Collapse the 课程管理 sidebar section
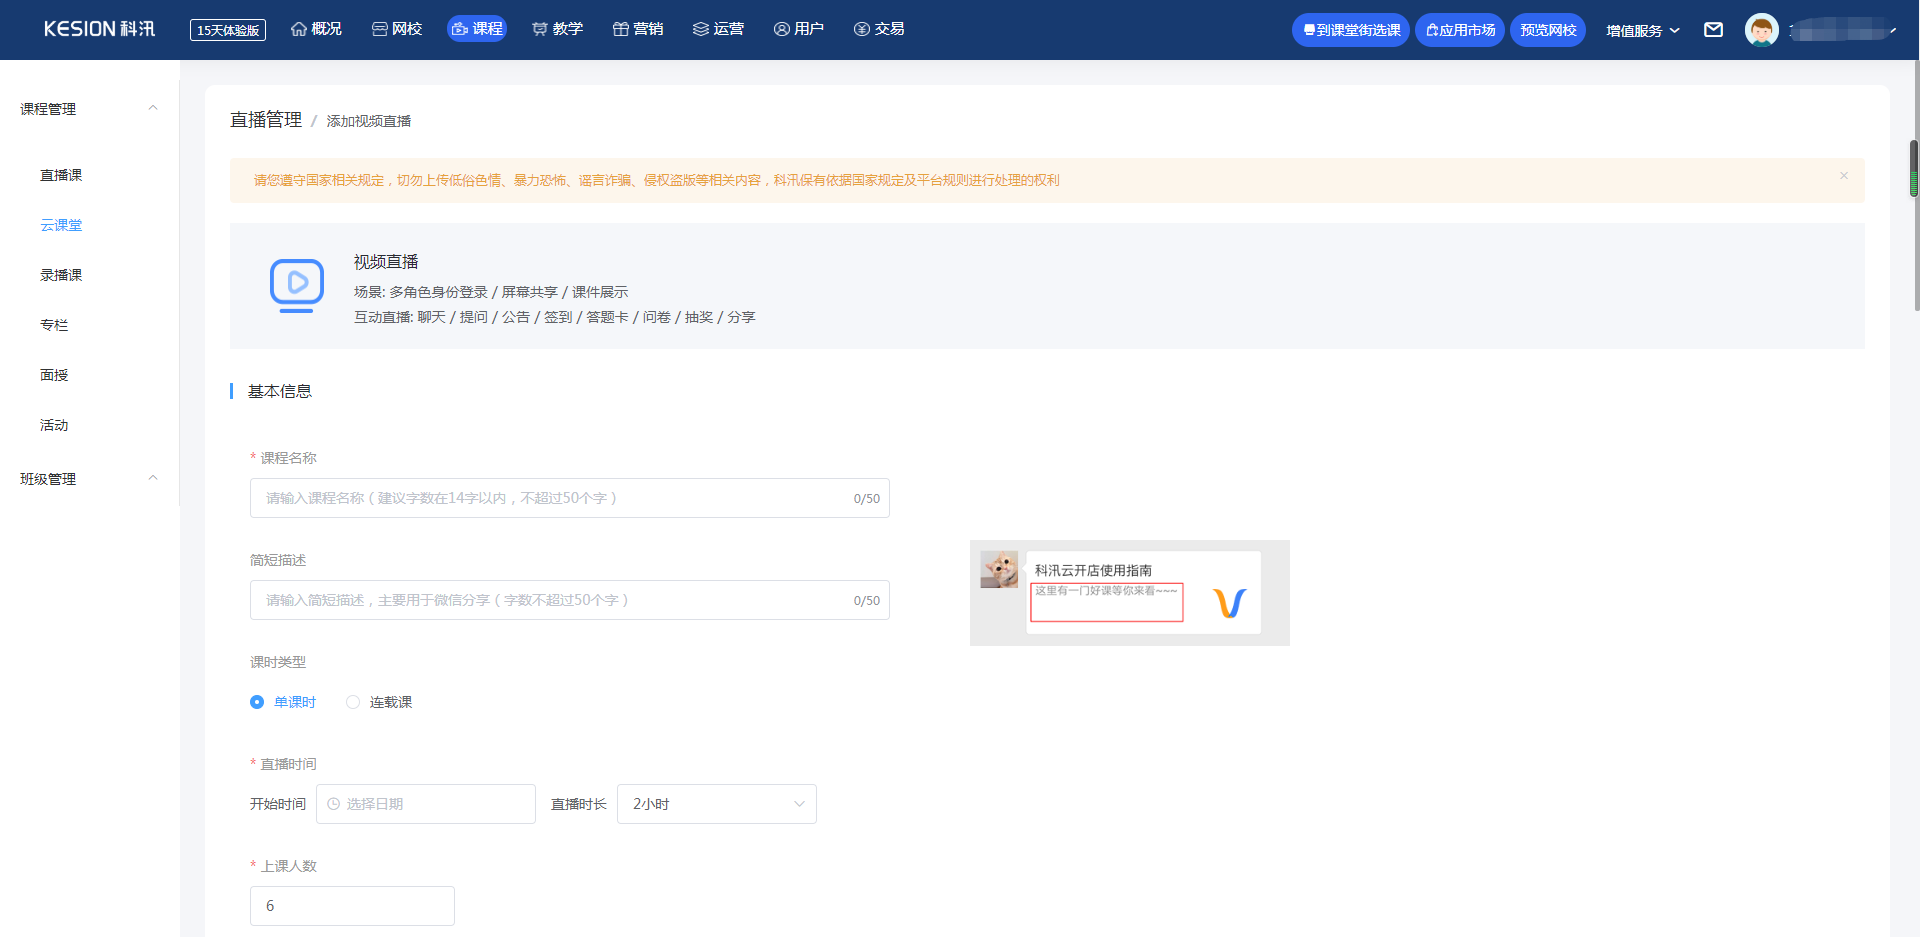The height and width of the screenshot is (937, 1920). [153, 108]
